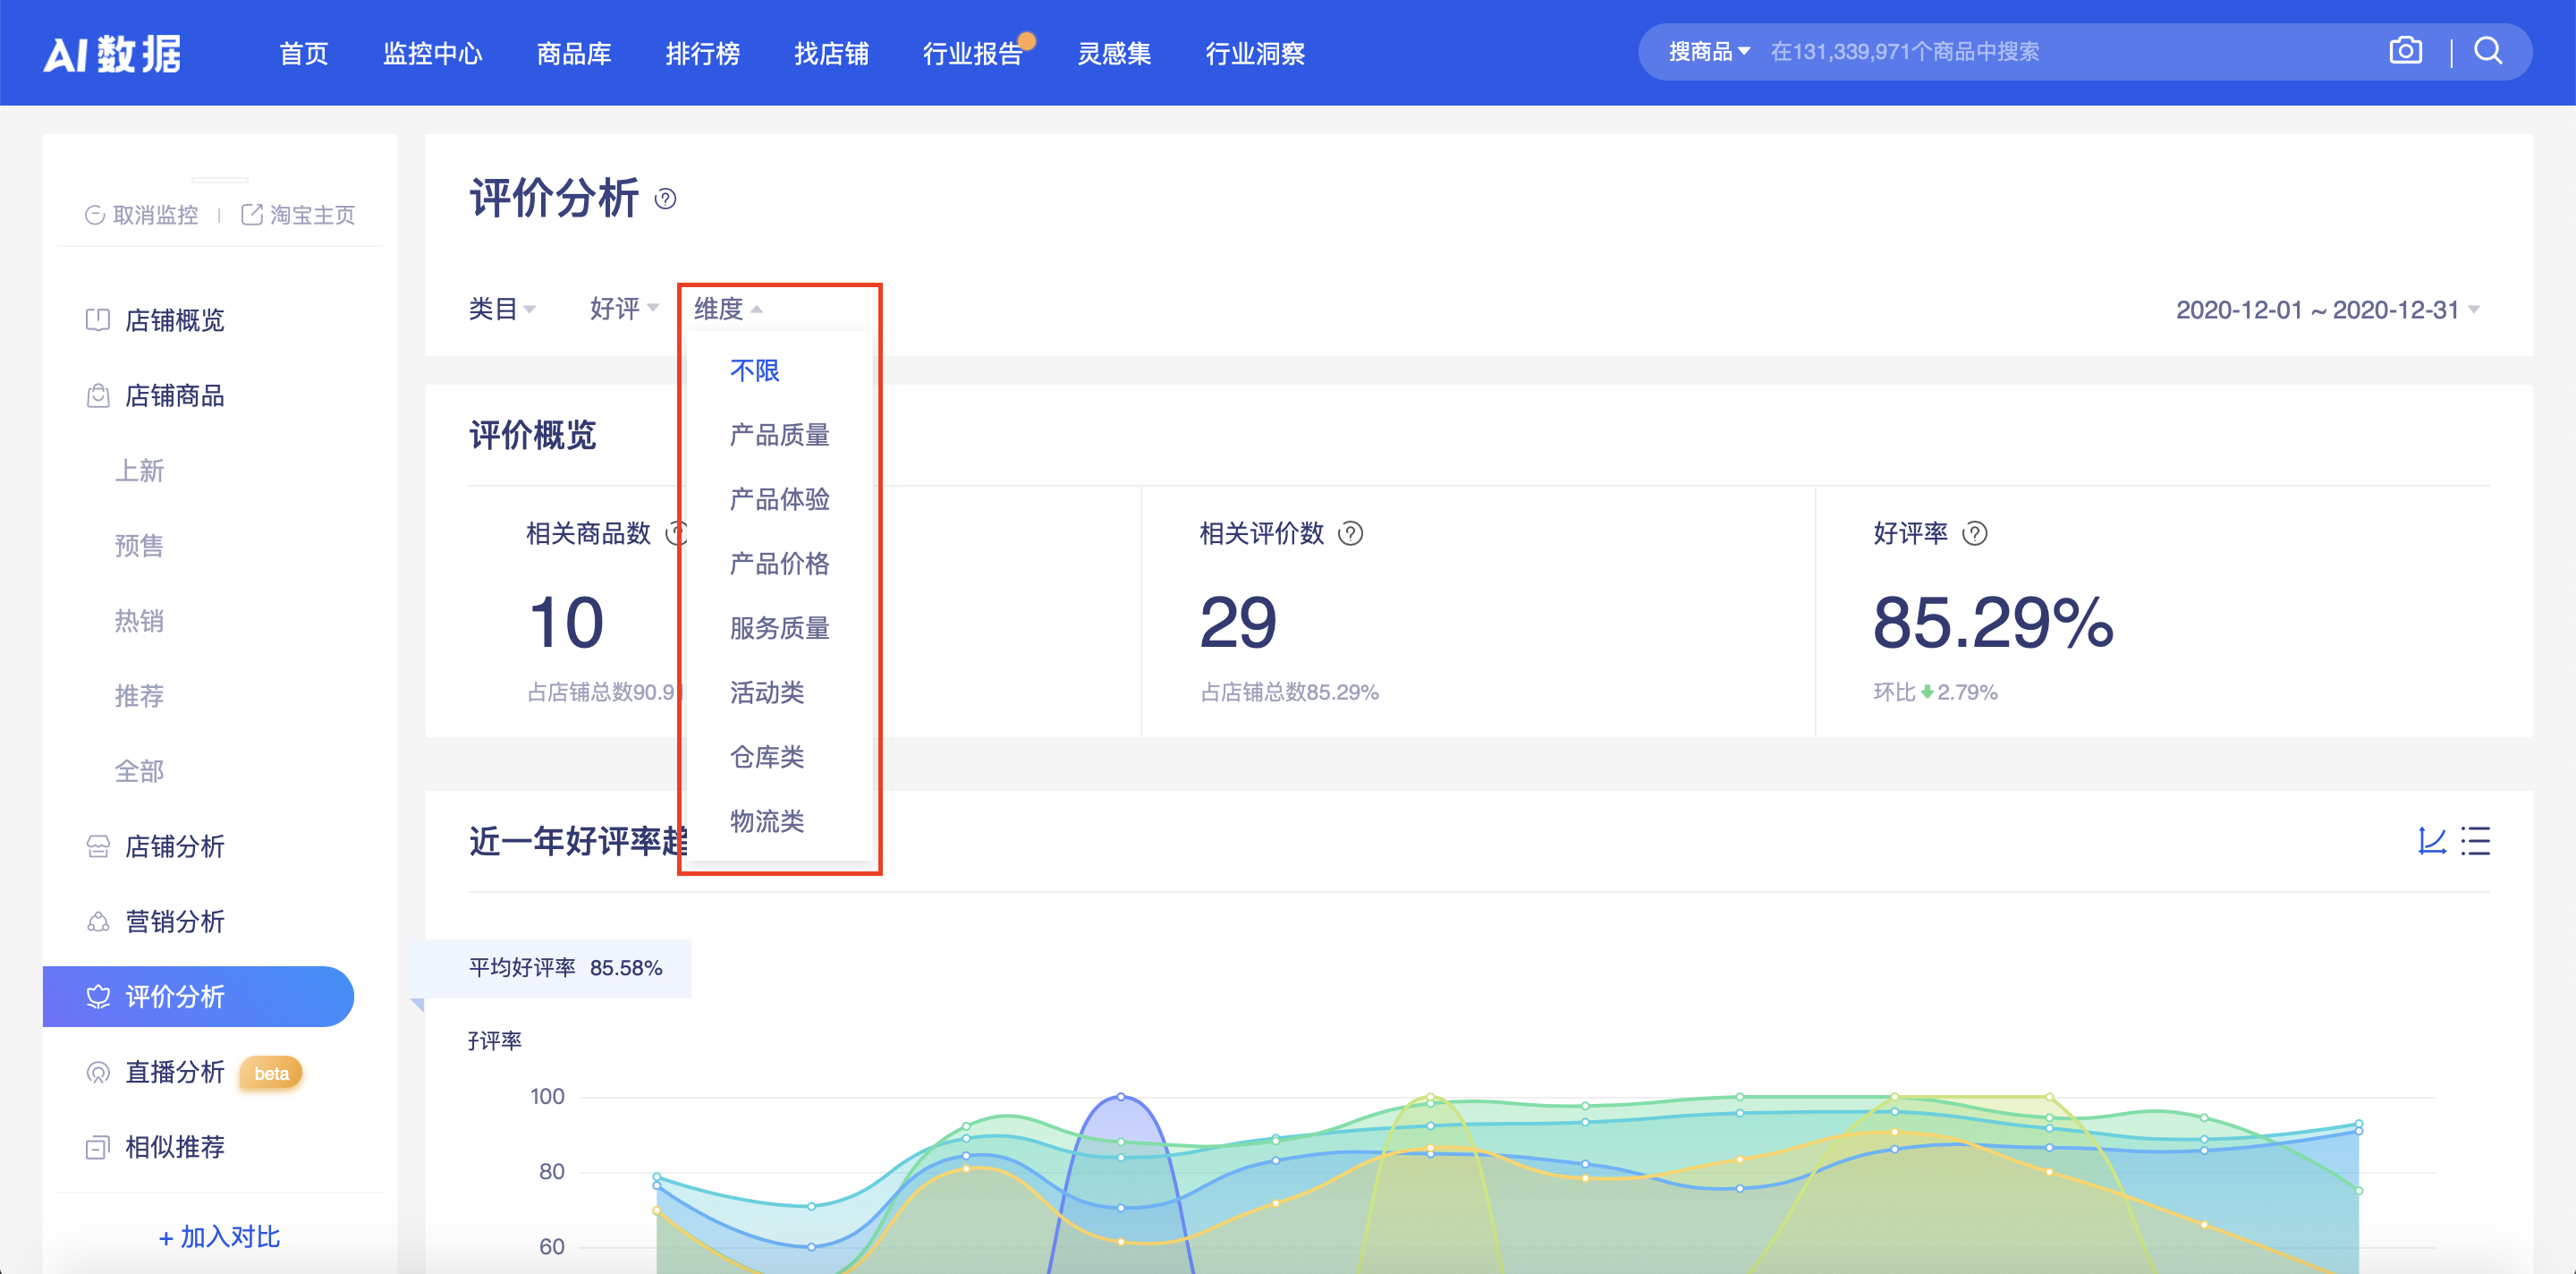Select 物流类 dimension option
Image resolution: width=2576 pixels, height=1274 pixels.
pyautogui.click(x=767, y=821)
